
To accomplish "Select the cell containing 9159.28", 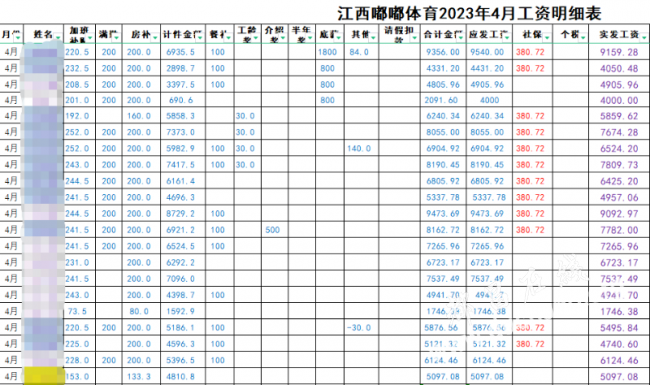I will point(619,52).
